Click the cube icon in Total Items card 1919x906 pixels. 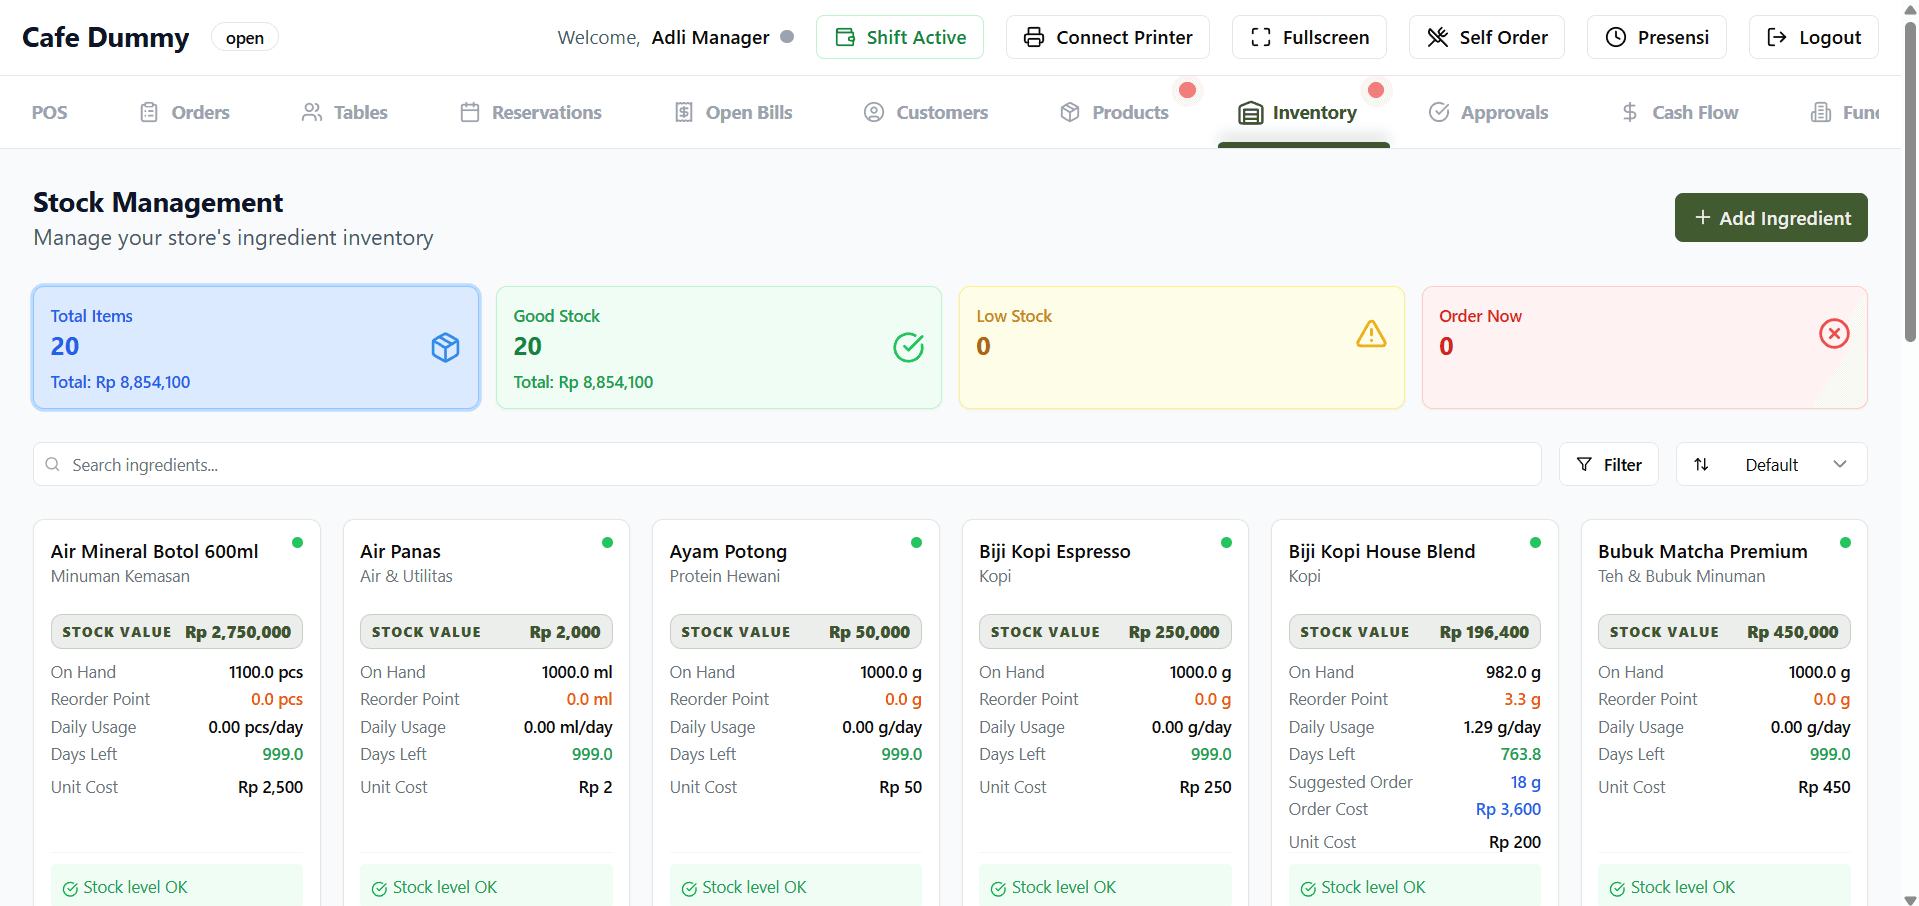coord(445,347)
